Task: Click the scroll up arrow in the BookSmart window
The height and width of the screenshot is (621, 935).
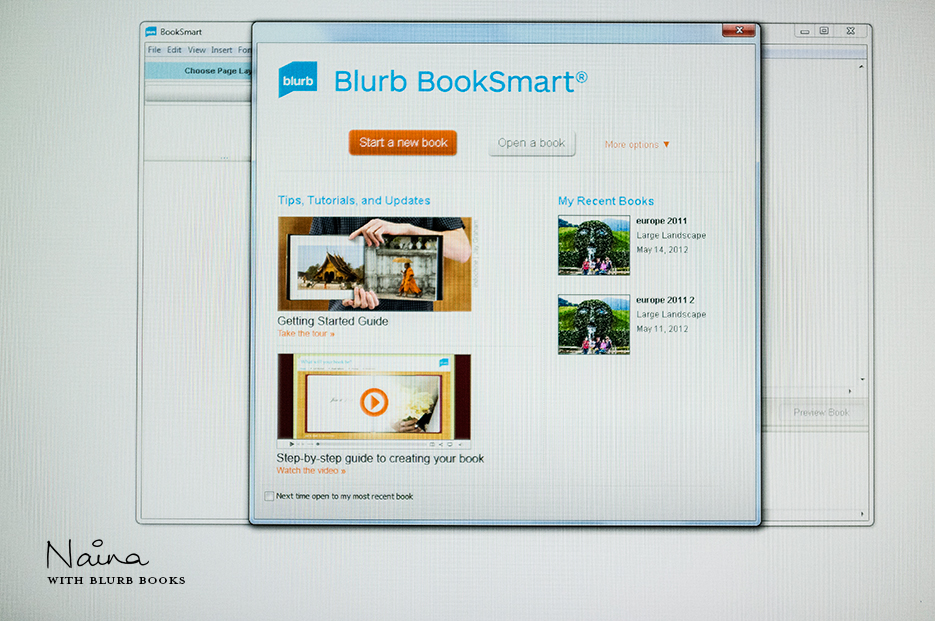Action: 861,67
